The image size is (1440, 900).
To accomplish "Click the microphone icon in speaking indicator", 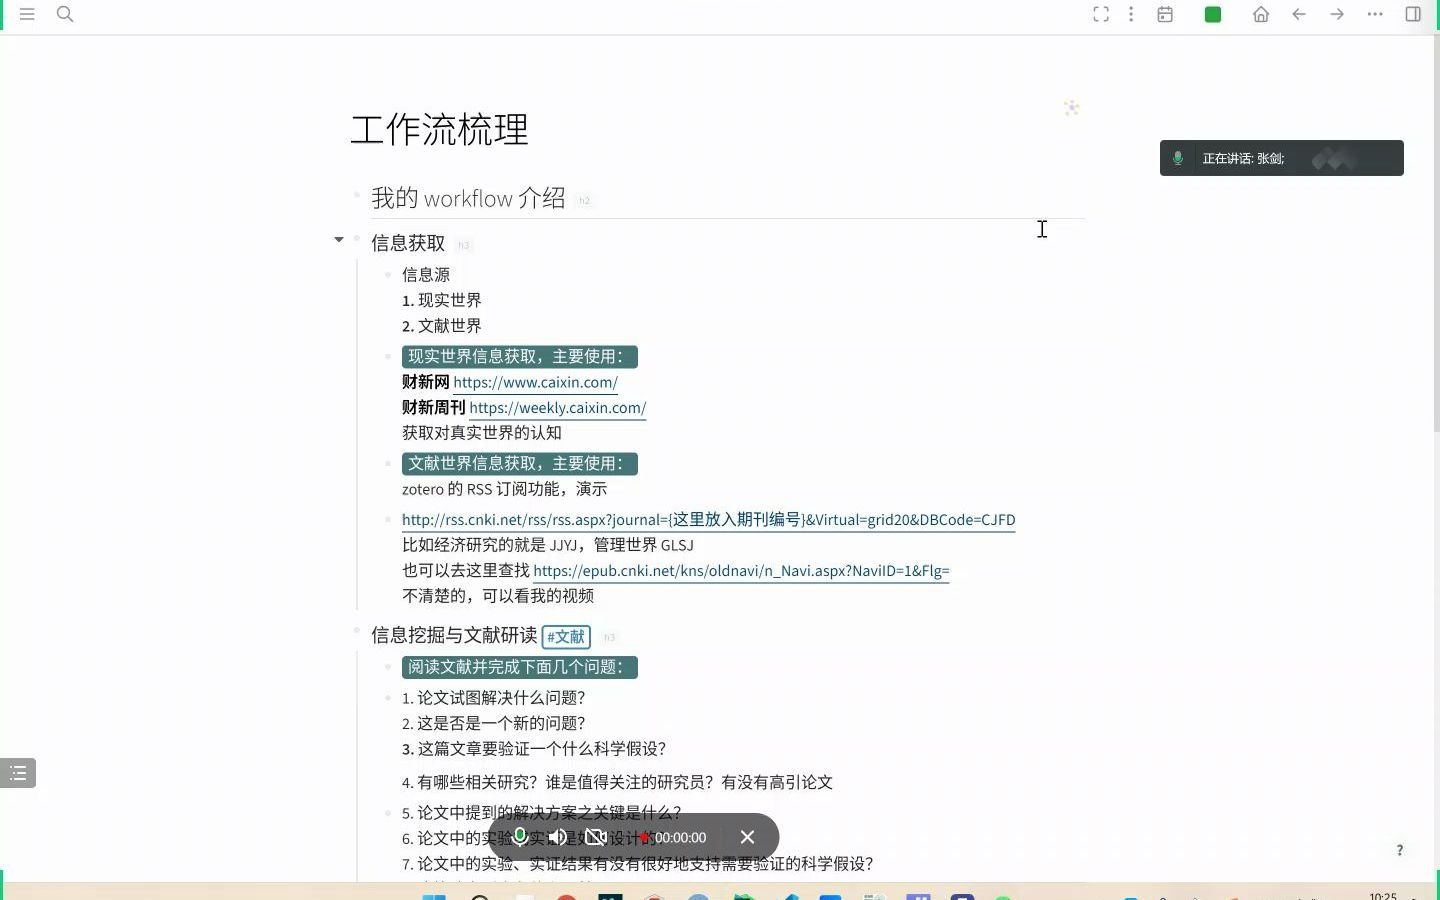I will tap(1178, 158).
